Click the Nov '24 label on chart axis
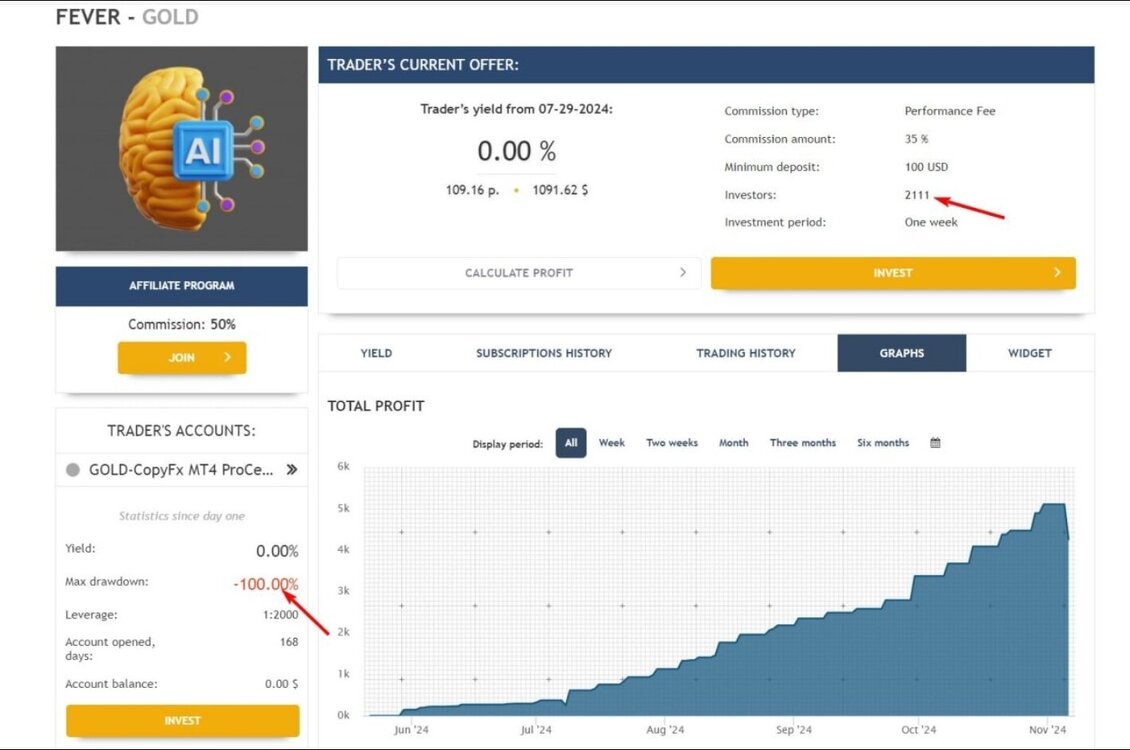The height and width of the screenshot is (750, 1130). pyautogui.click(x=1047, y=730)
